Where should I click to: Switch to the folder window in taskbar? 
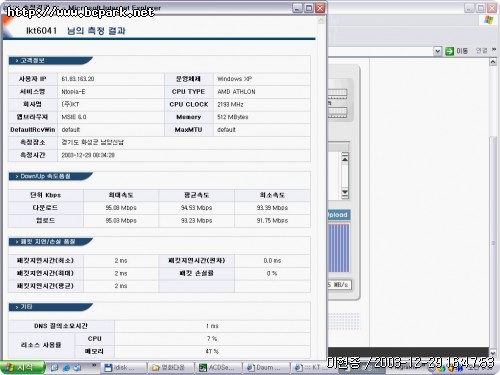(x=172, y=368)
